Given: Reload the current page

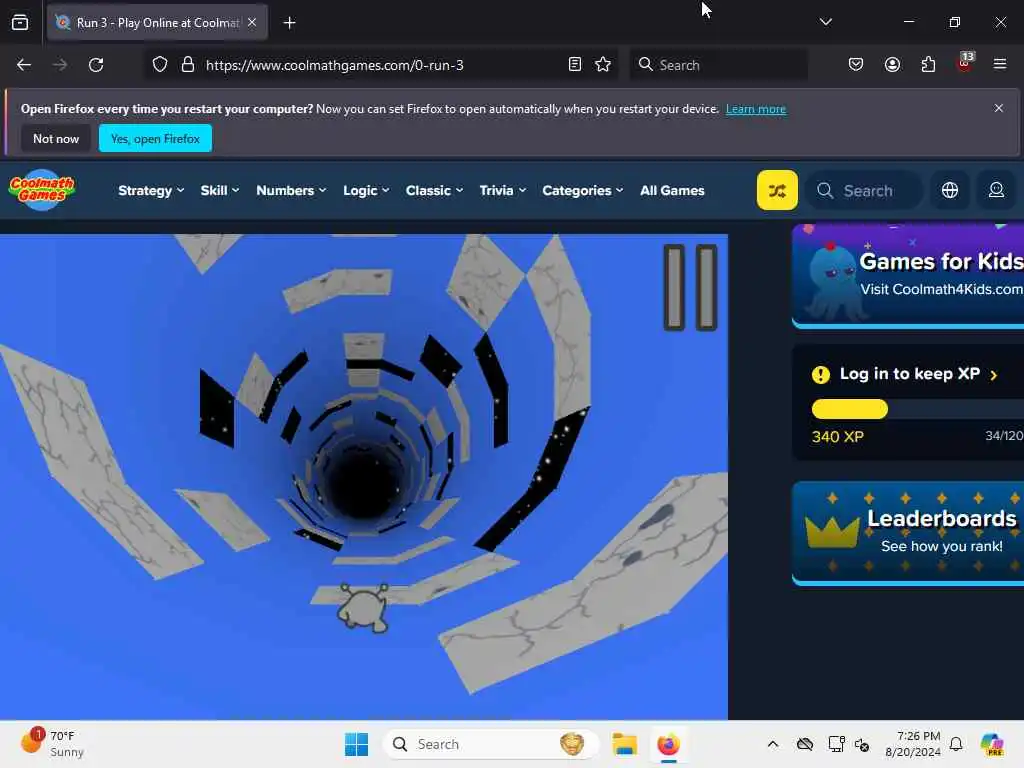Looking at the screenshot, I should [96, 65].
